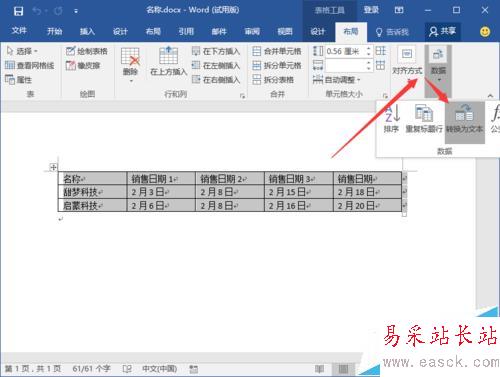This screenshot has width=500, height=377.
Task: Click the 2 月 20 日 cell
Action: click(368, 205)
